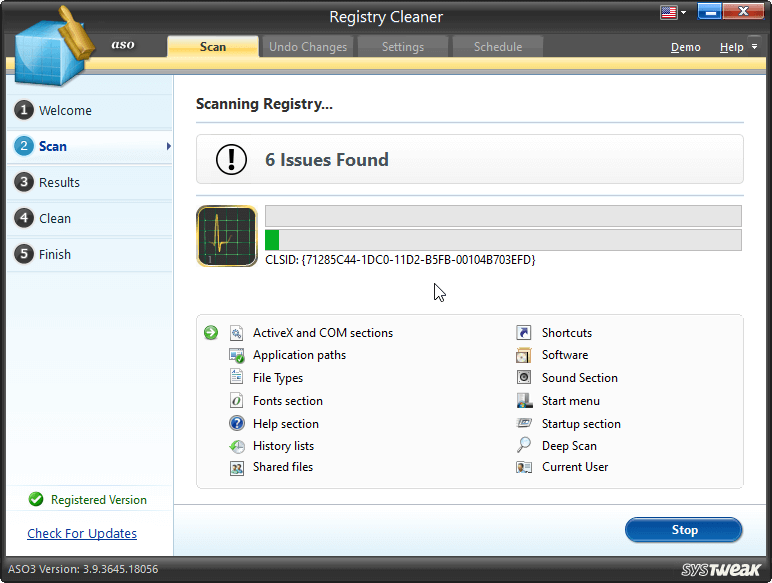Click the ASO cube logo
772x583 pixels.
coord(52,49)
